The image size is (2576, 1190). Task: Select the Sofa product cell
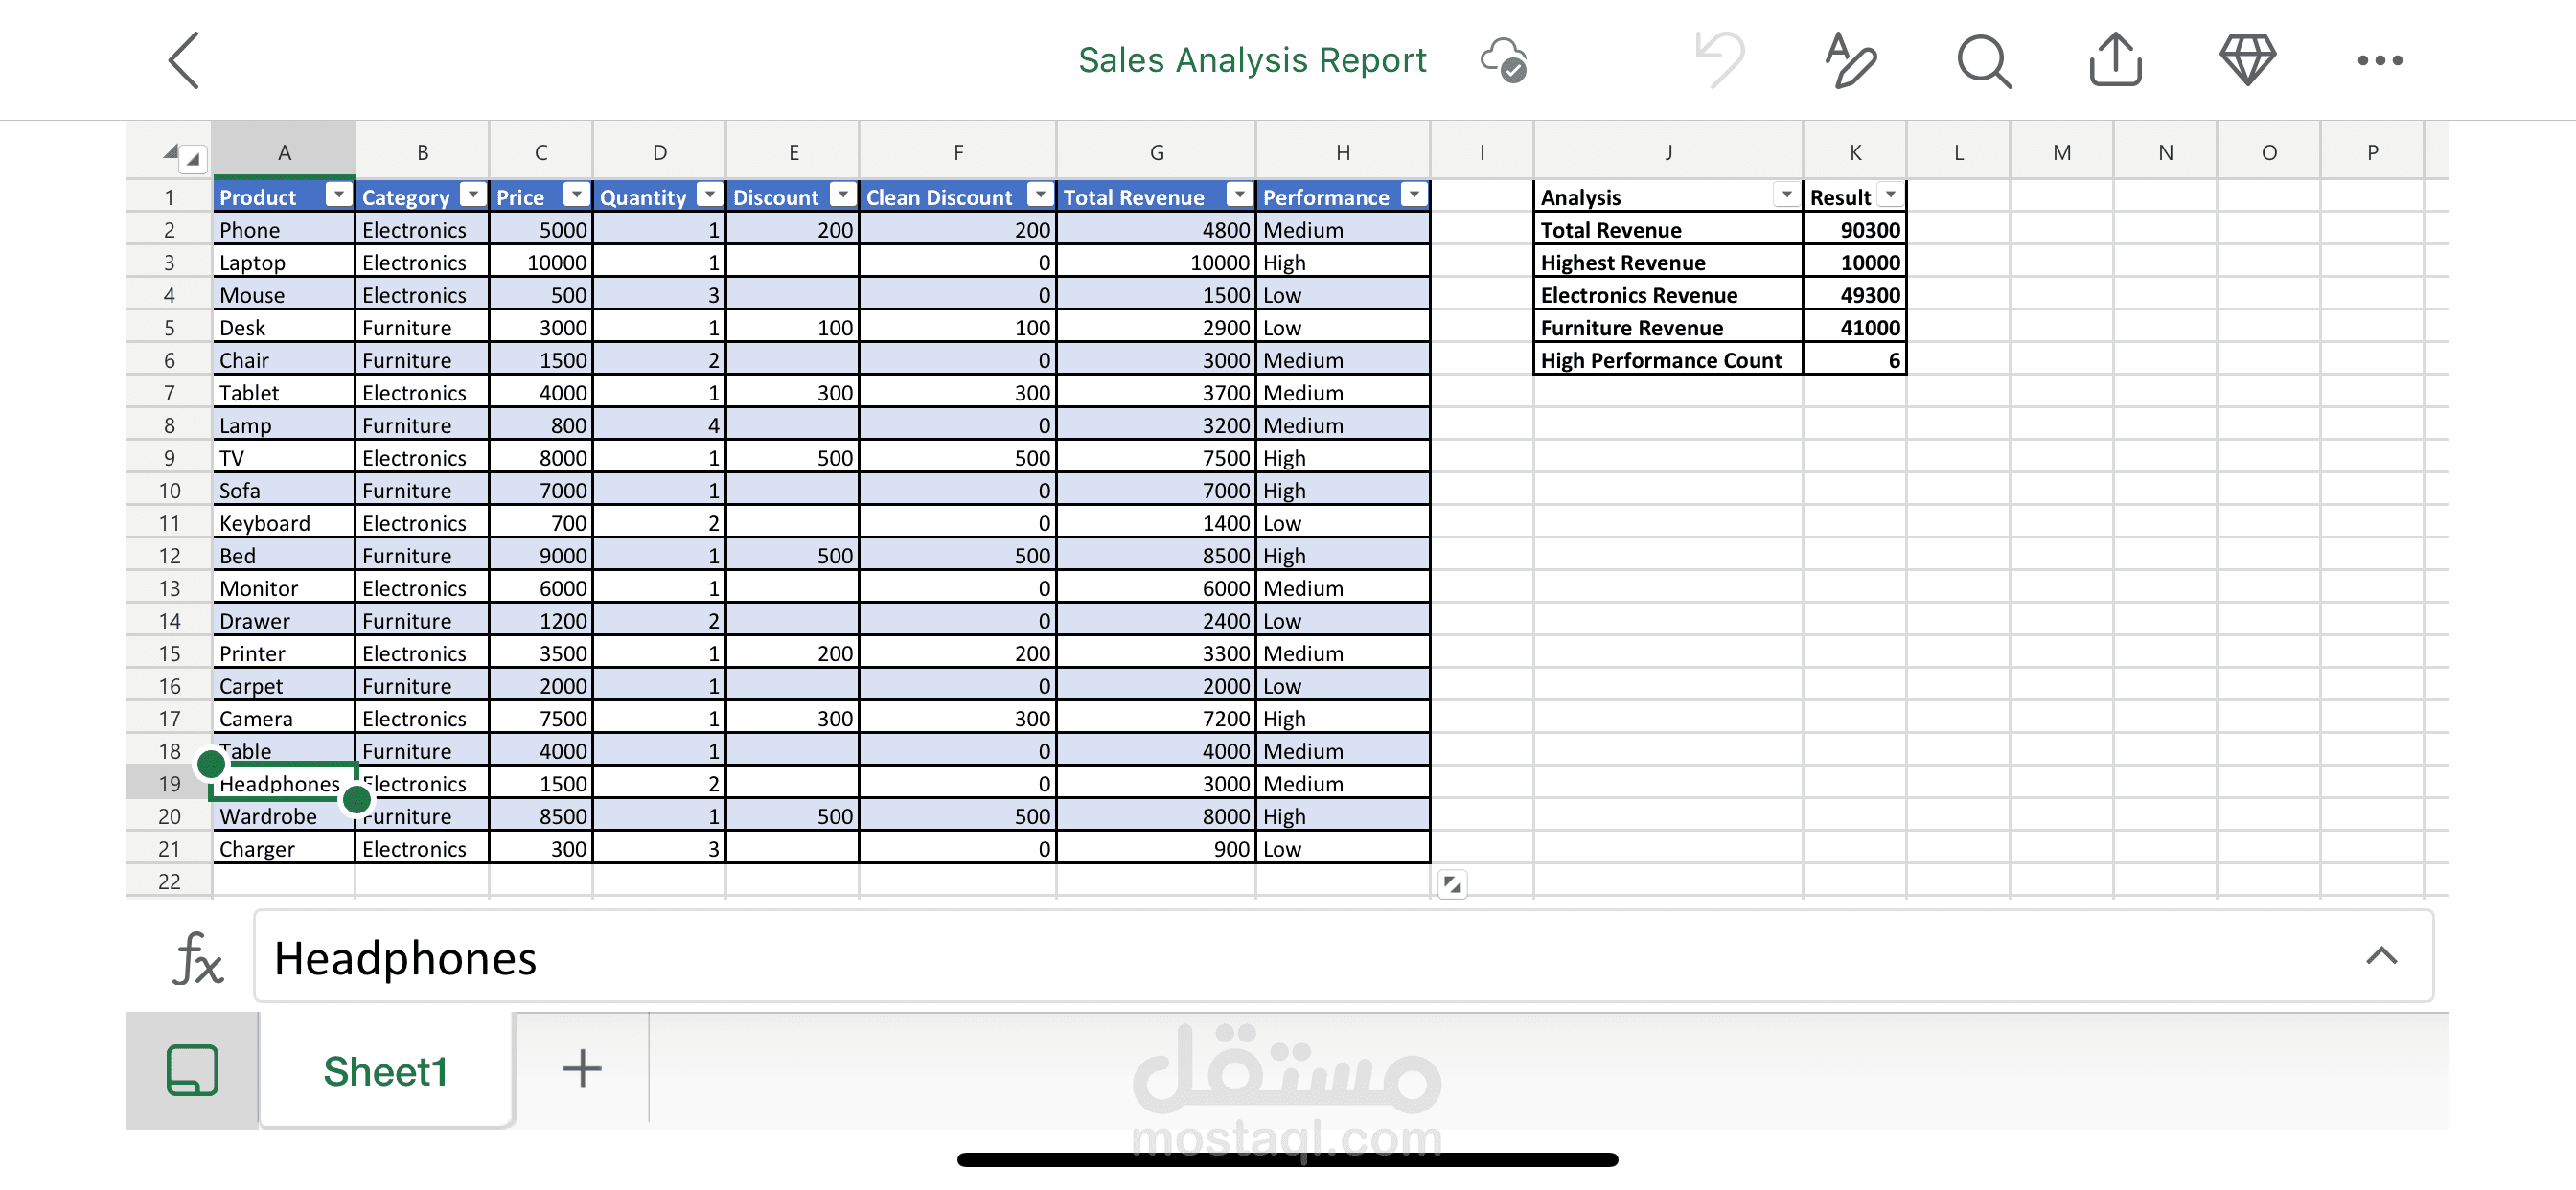(284, 490)
